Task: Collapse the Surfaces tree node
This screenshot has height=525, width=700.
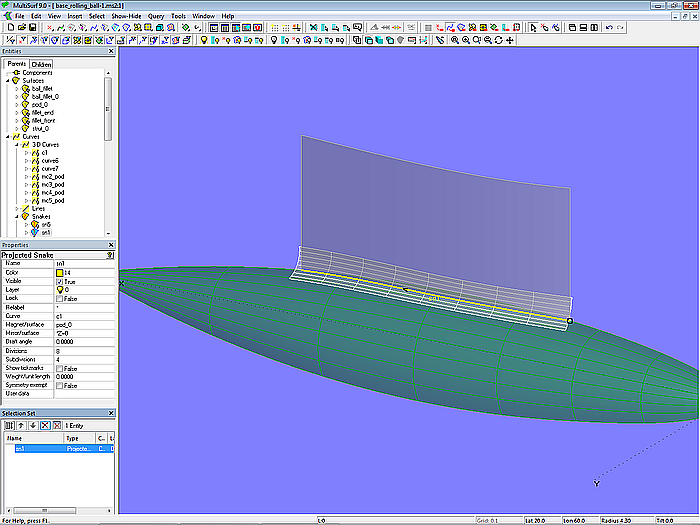Action: [x=8, y=81]
